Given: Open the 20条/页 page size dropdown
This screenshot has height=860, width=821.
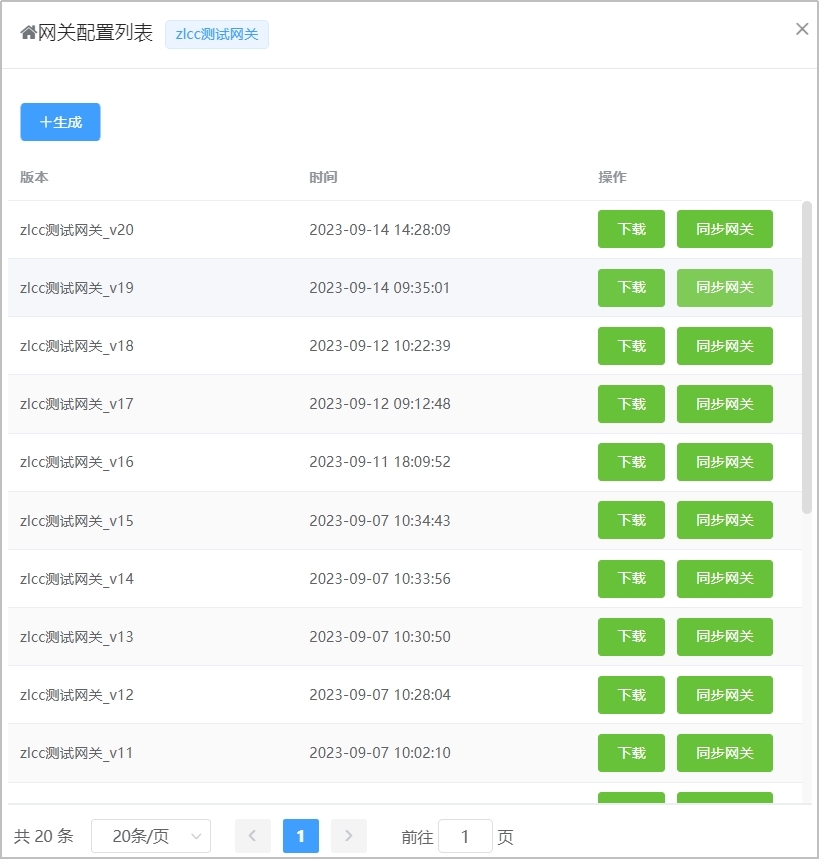Looking at the screenshot, I should click(x=150, y=836).
